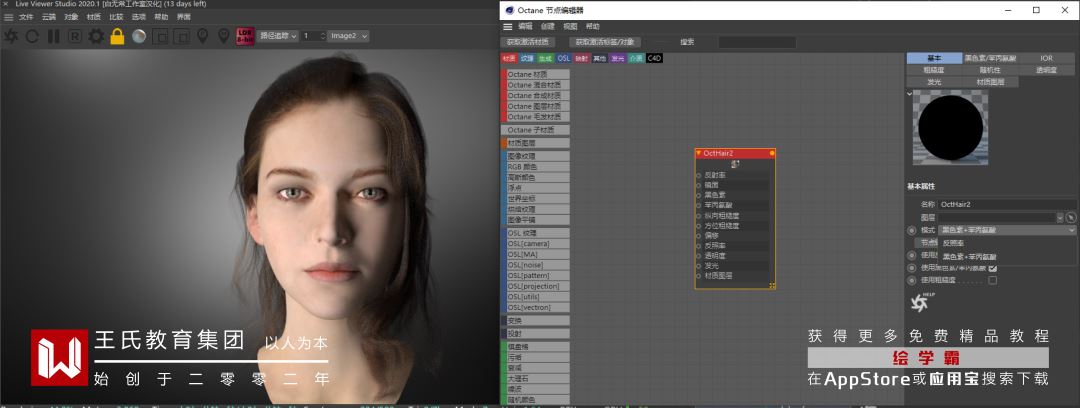Add the 大理石 marble node
The height and width of the screenshot is (408, 1080).
point(535,378)
